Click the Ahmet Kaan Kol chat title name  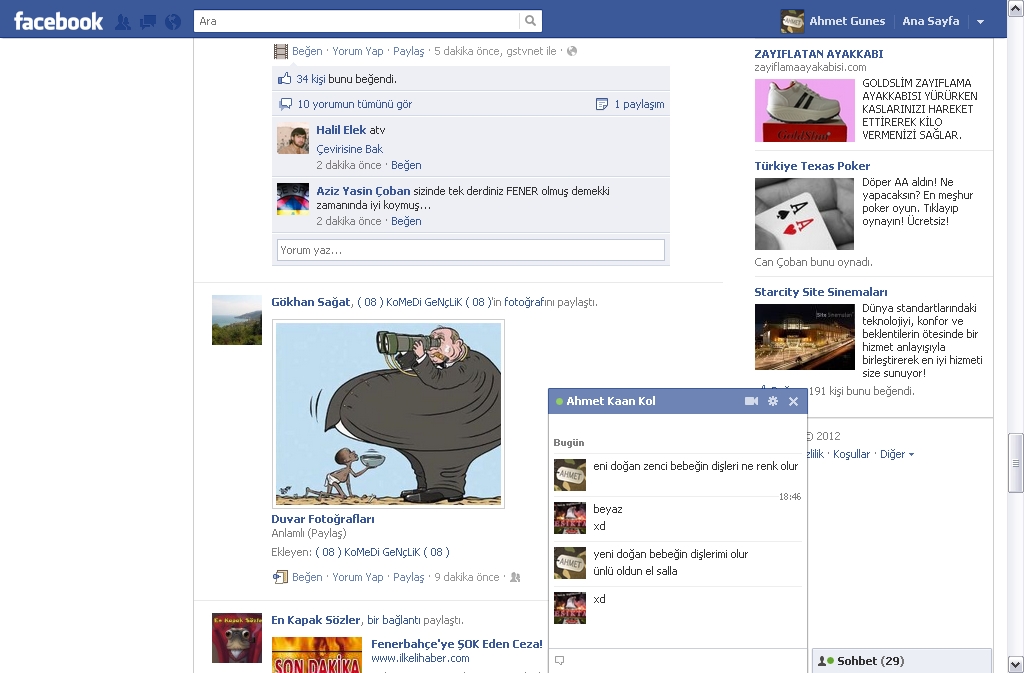tap(611, 401)
